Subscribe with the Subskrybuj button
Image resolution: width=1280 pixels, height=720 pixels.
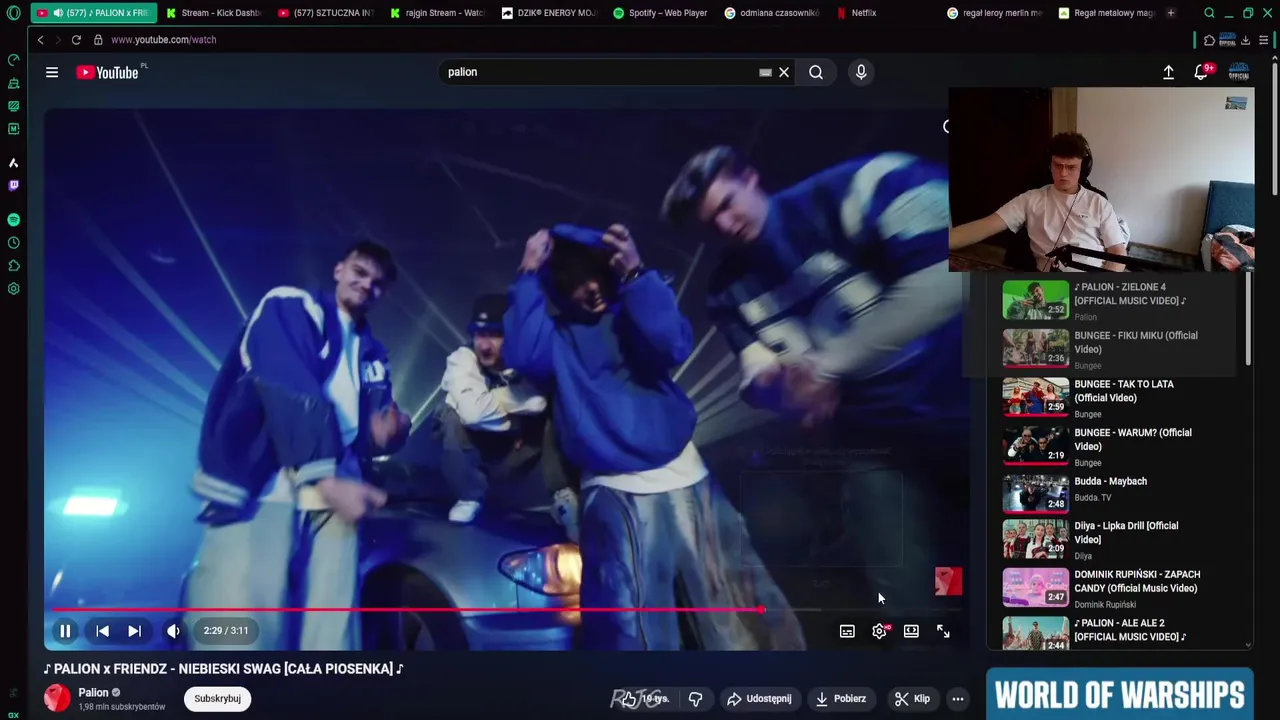pos(218,699)
